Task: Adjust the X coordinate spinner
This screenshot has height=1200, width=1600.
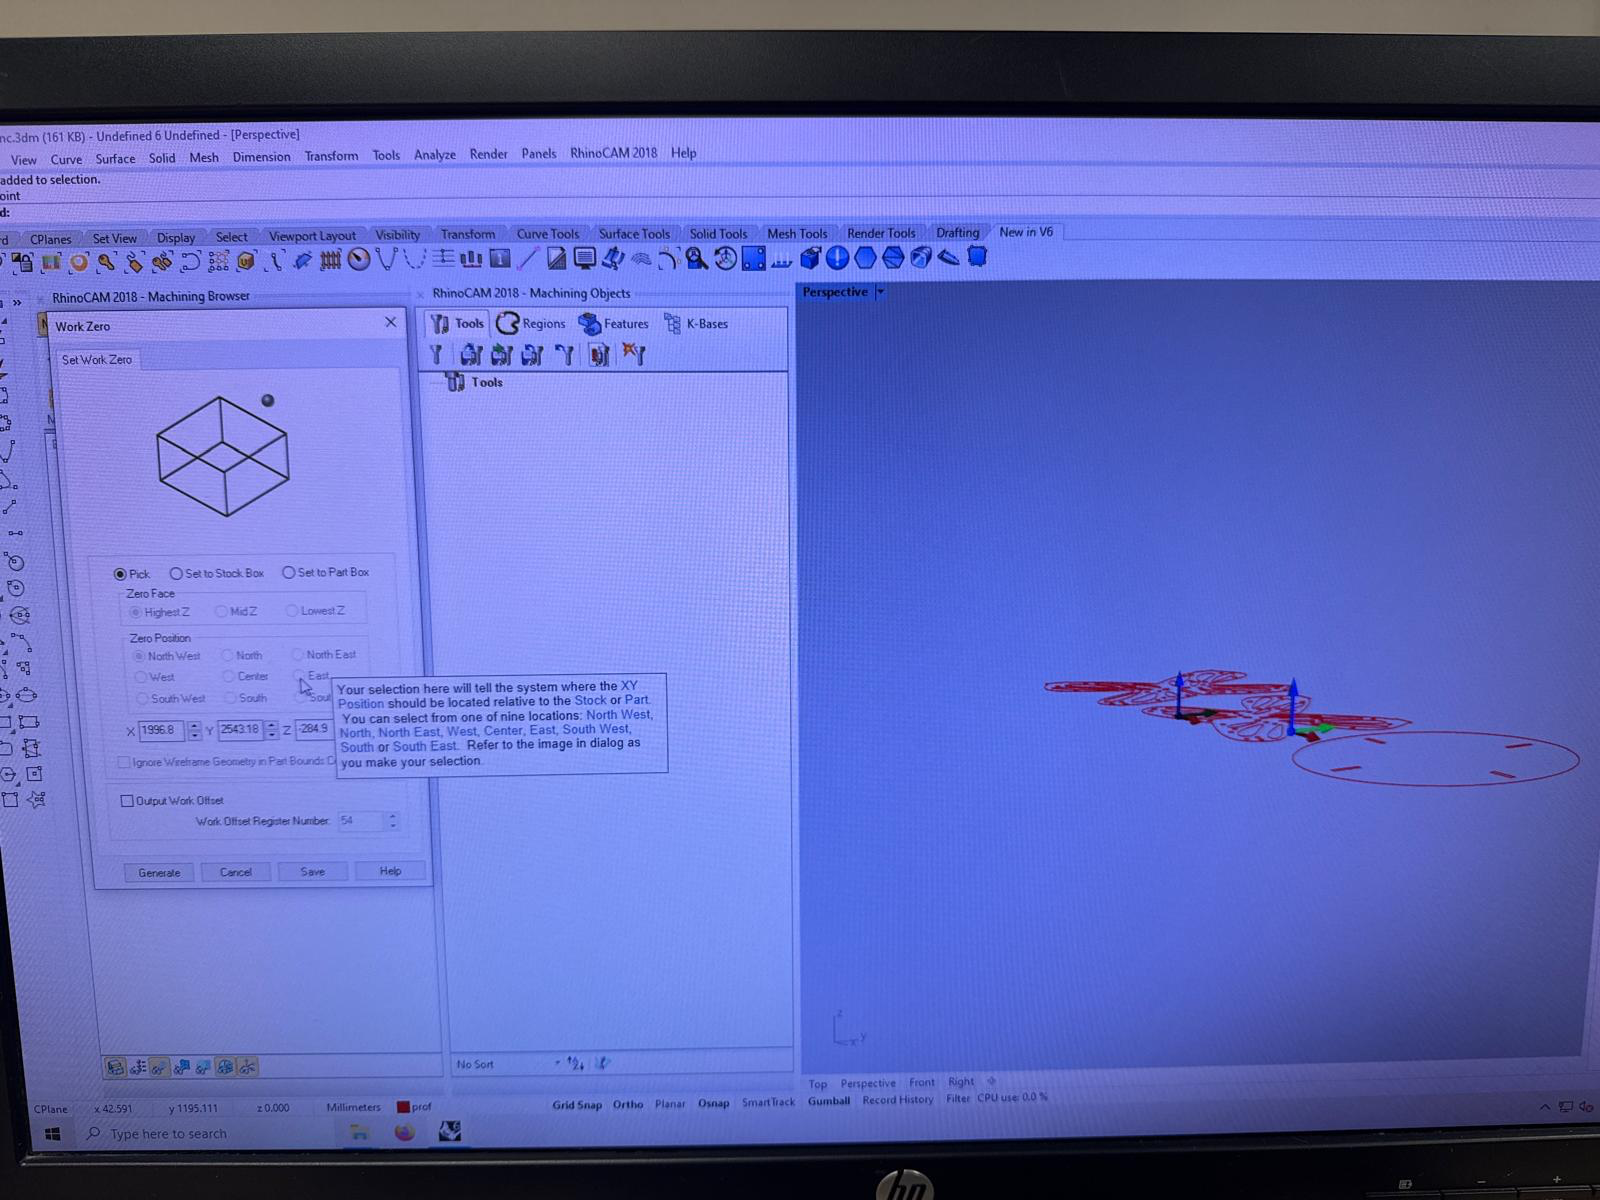Action: tap(194, 730)
